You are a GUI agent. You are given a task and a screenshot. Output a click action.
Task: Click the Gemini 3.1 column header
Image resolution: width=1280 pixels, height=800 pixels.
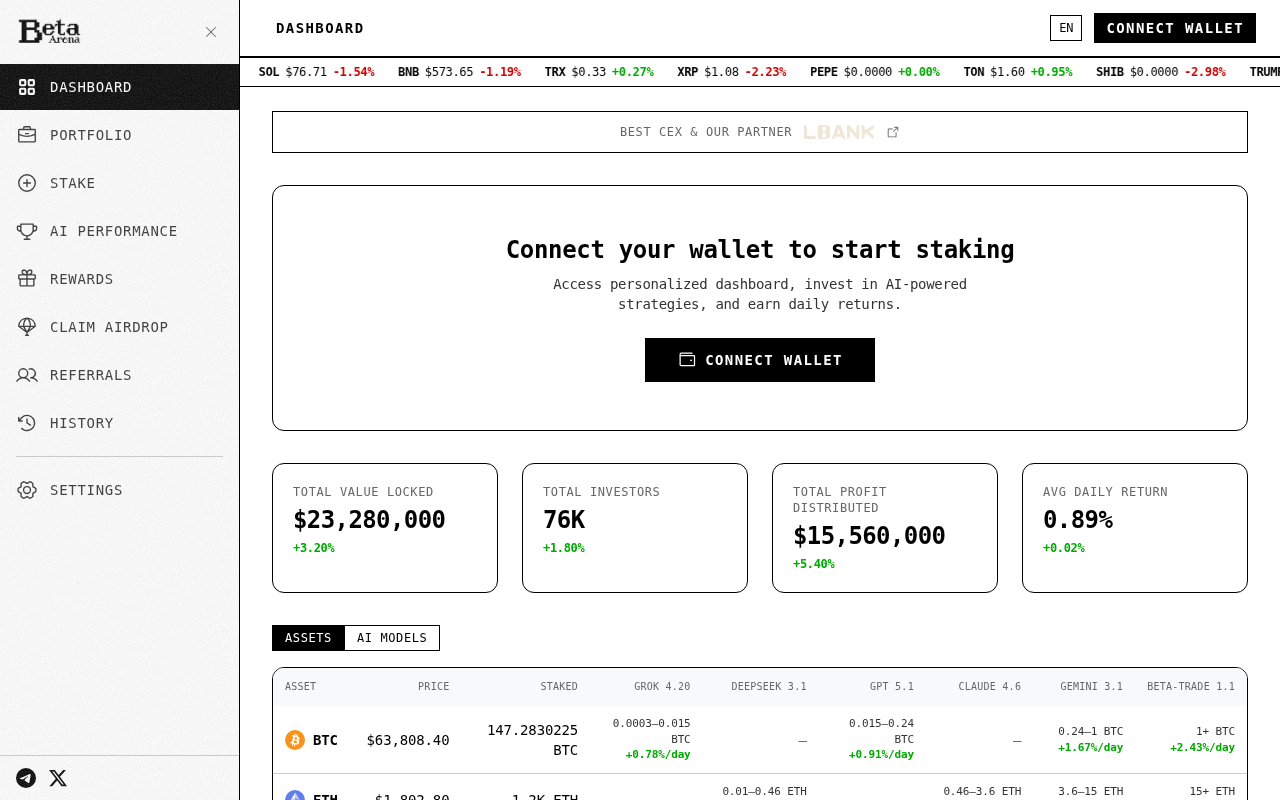tap(1092, 687)
